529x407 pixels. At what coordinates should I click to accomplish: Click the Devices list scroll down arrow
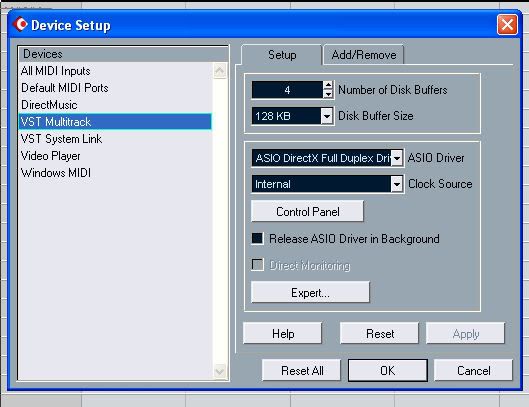tap(220, 371)
